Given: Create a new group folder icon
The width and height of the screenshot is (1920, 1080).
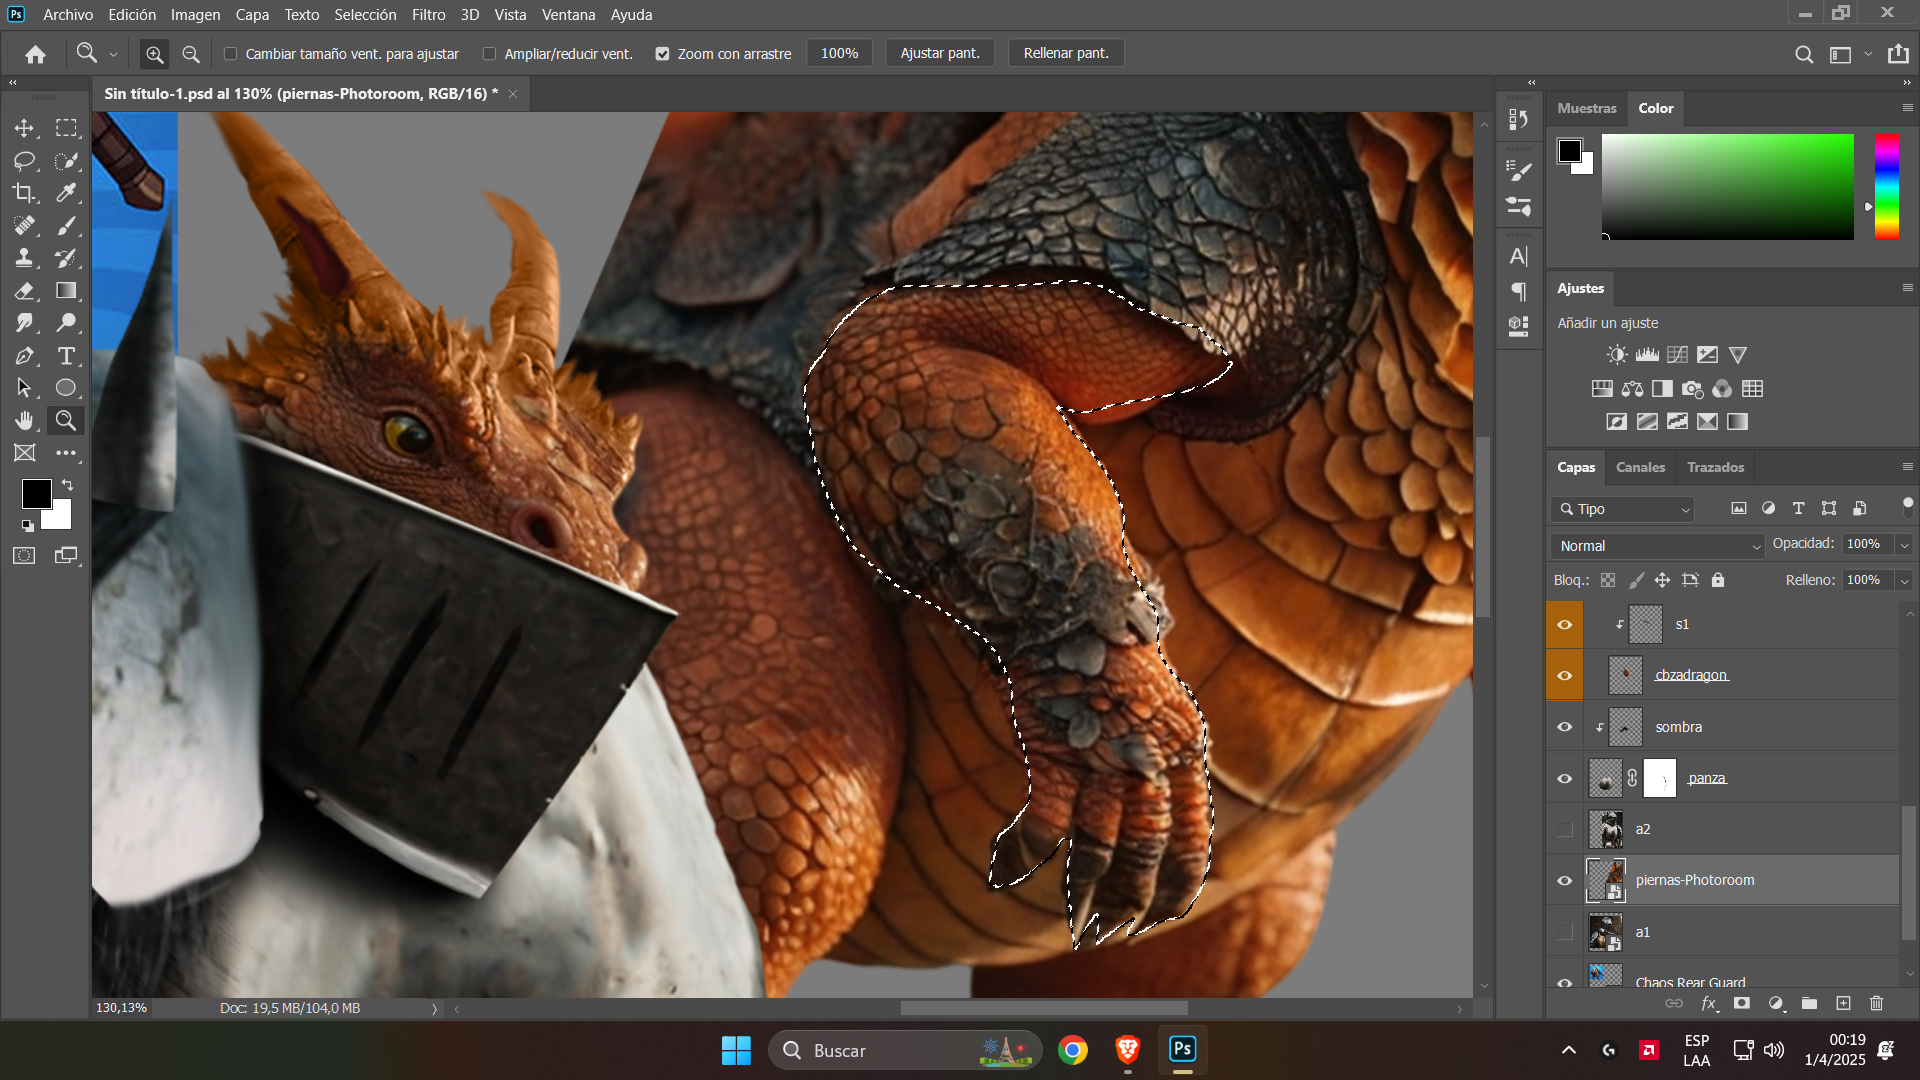Looking at the screenshot, I should click(x=1809, y=1003).
